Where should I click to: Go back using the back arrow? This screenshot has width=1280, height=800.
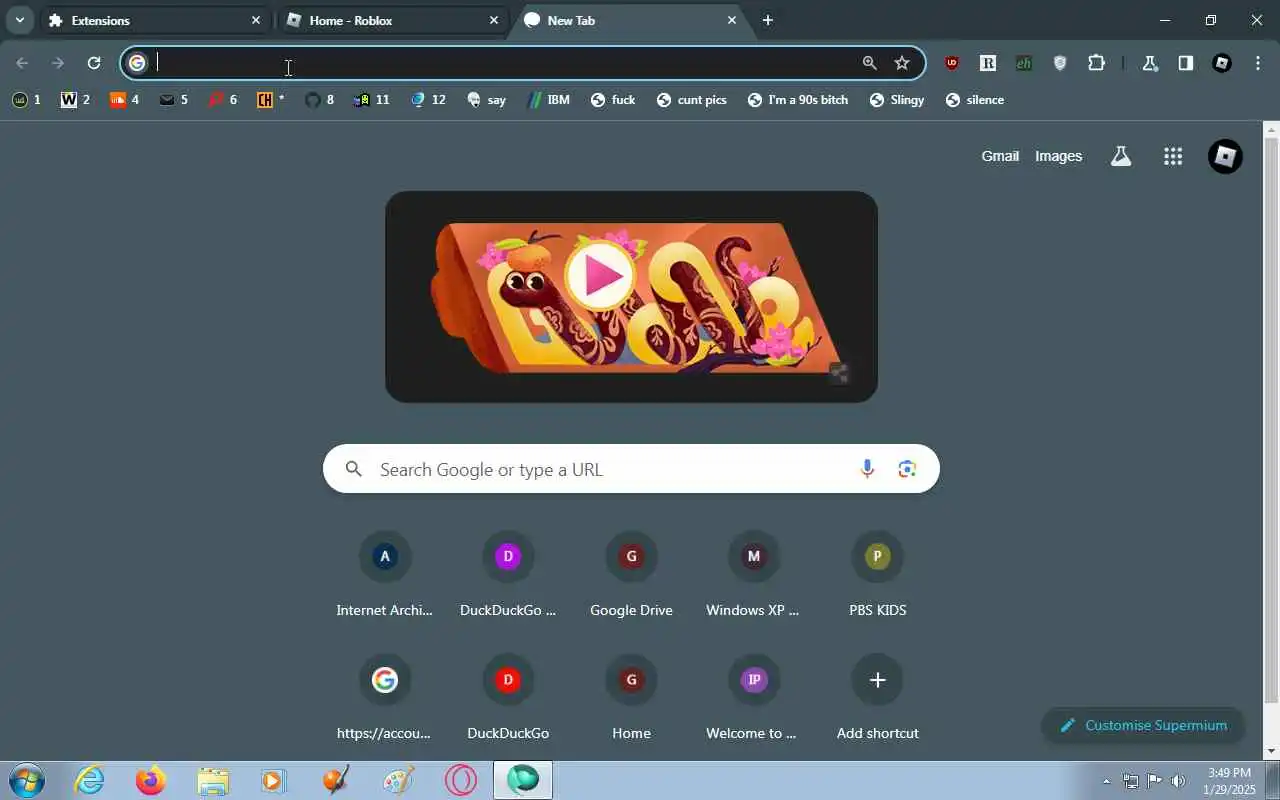tap(22, 63)
